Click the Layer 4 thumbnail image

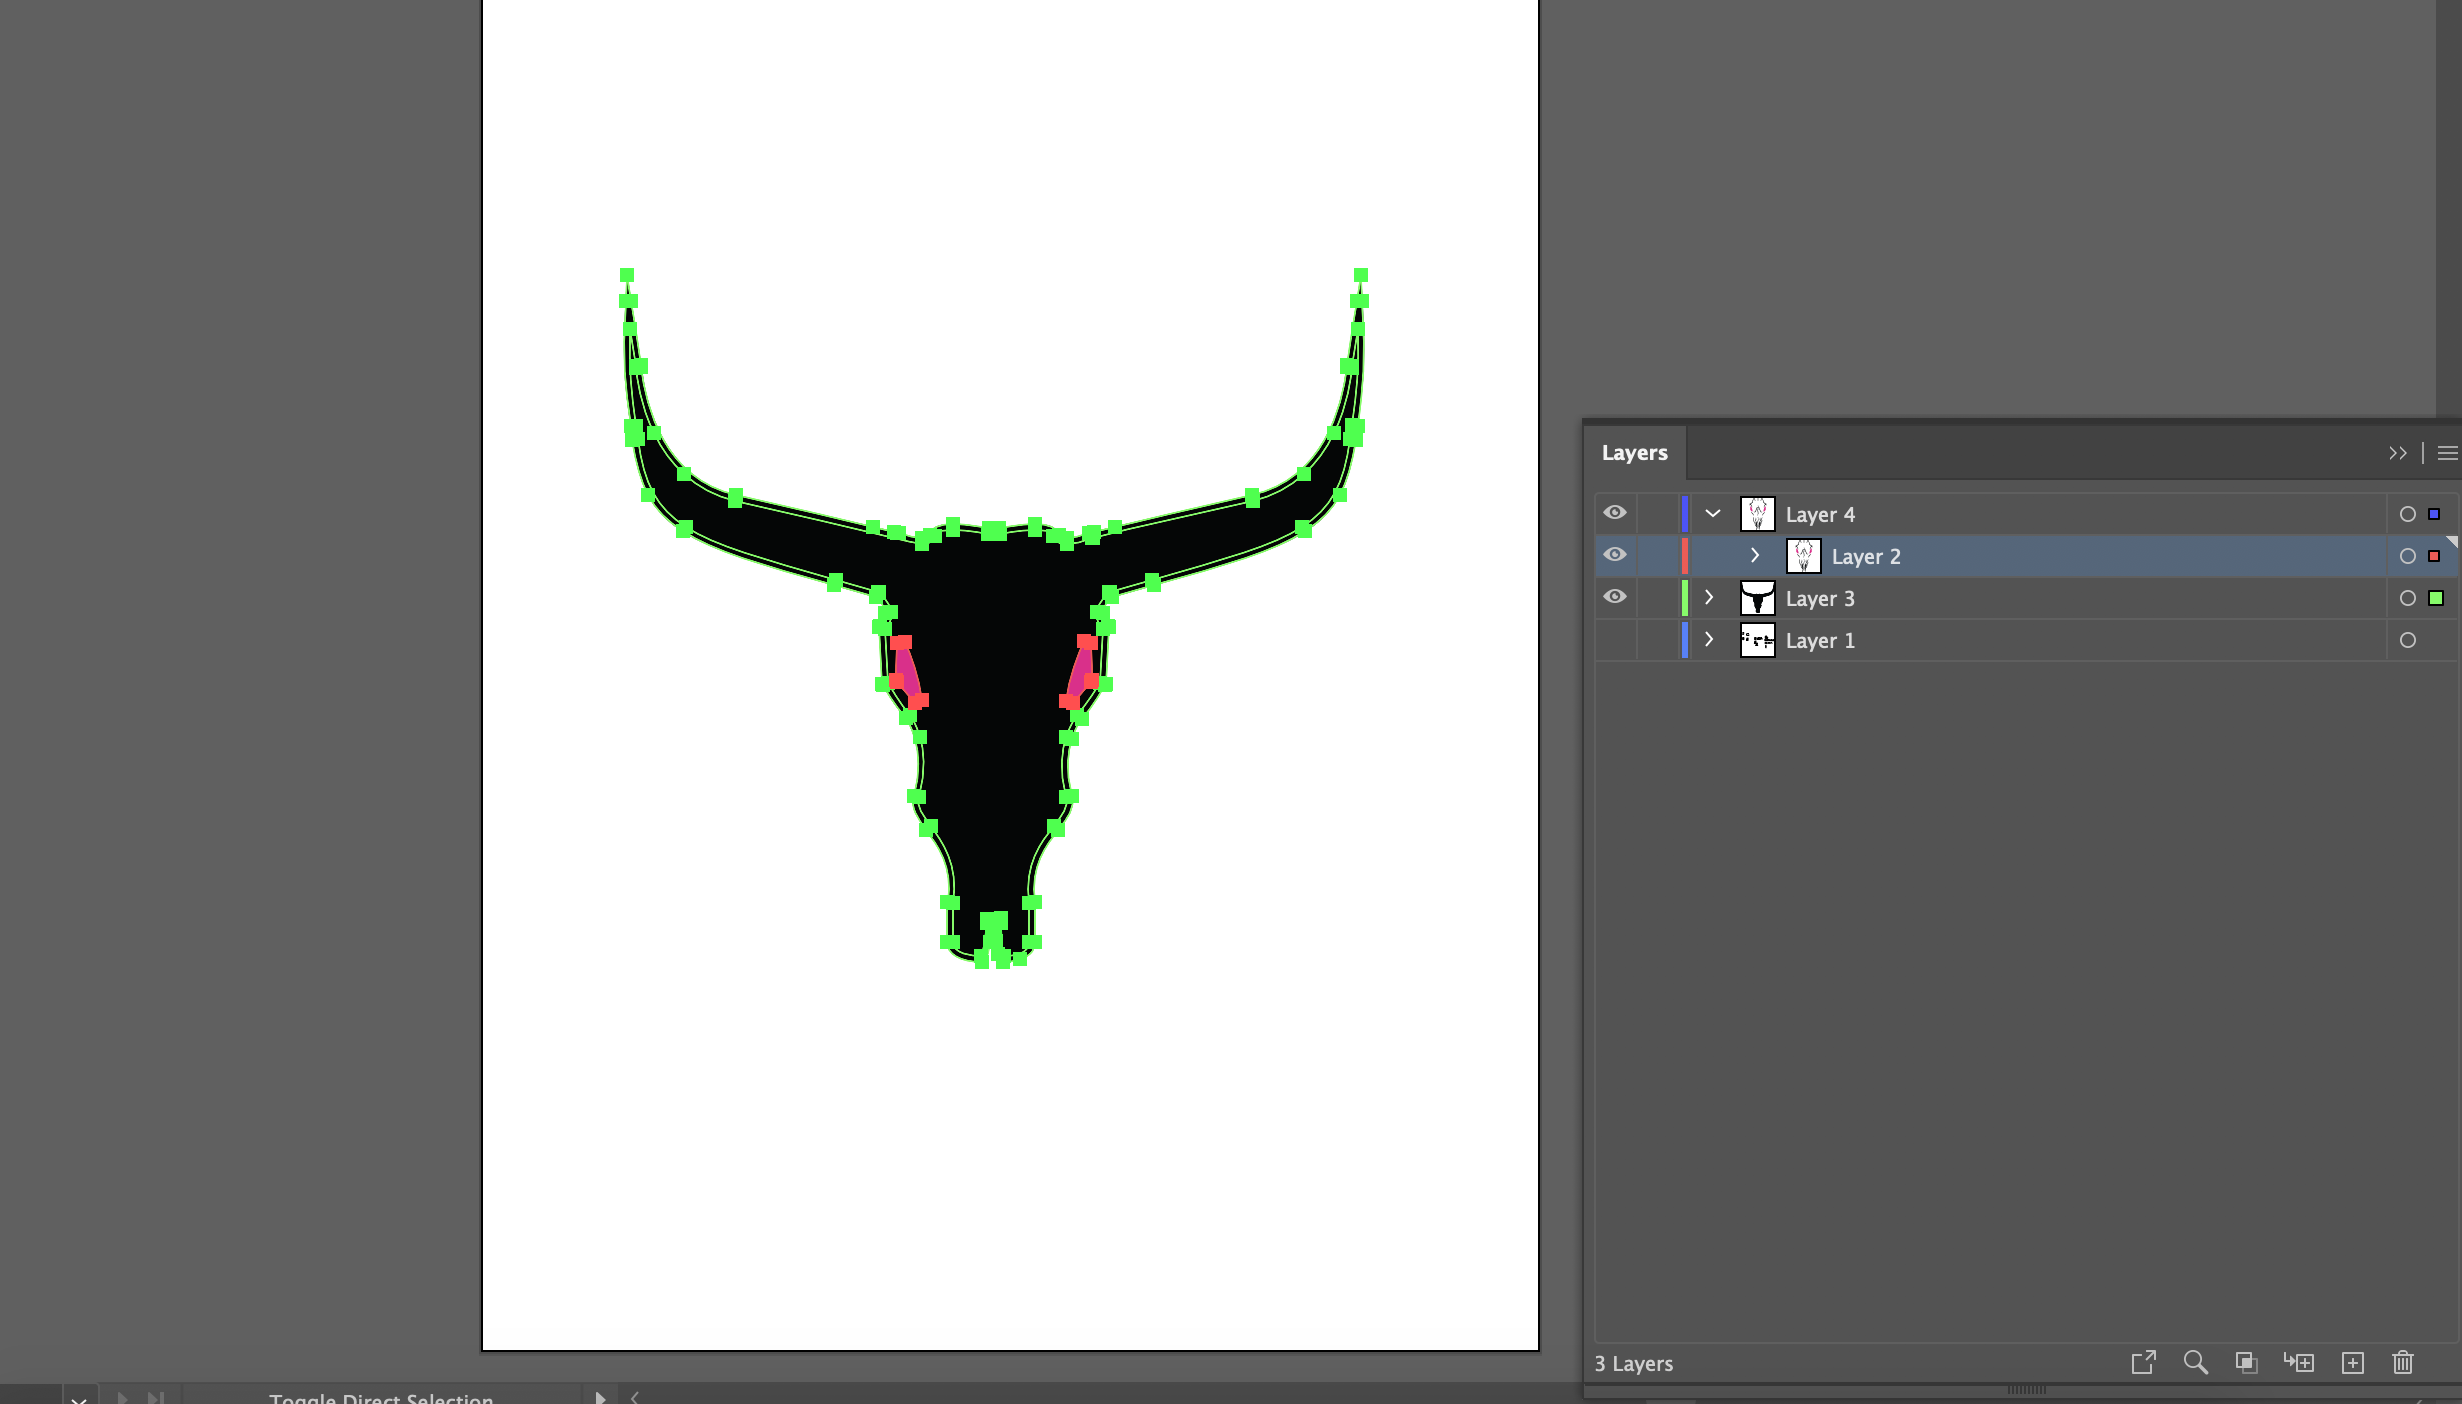pyautogui.click(x=1757, y=513)
